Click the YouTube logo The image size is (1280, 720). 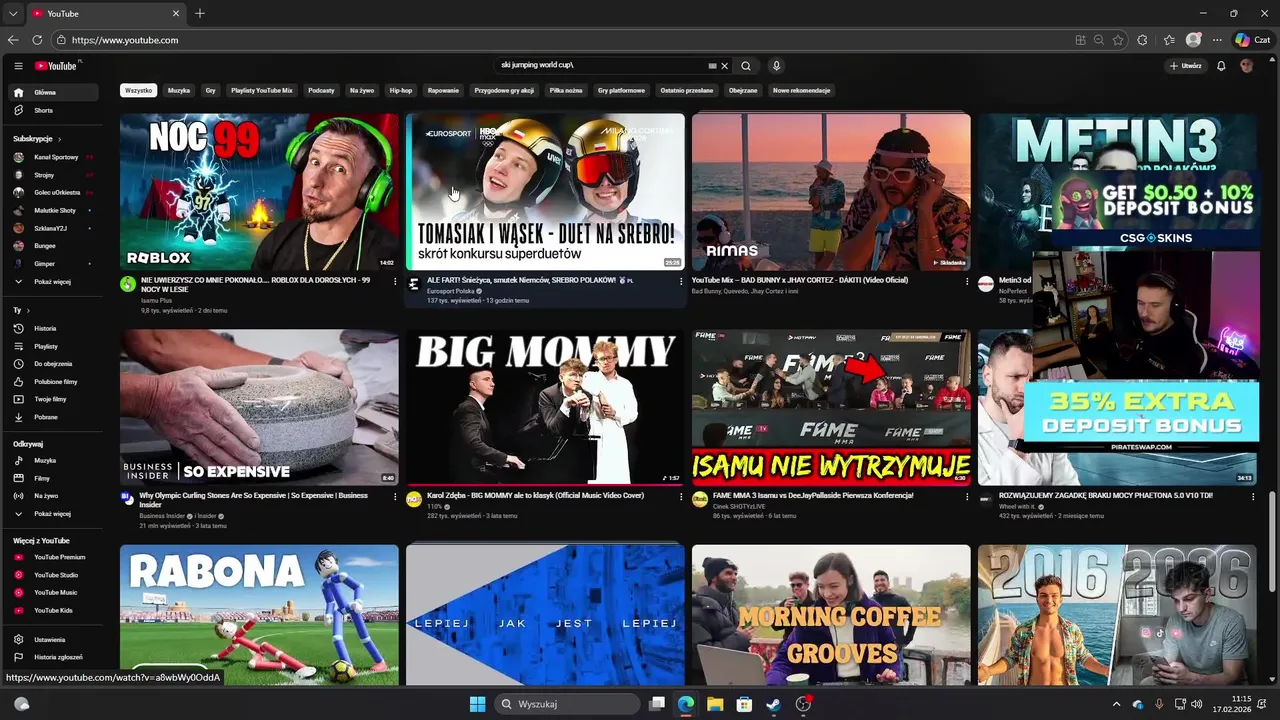(x=56, y=66)
